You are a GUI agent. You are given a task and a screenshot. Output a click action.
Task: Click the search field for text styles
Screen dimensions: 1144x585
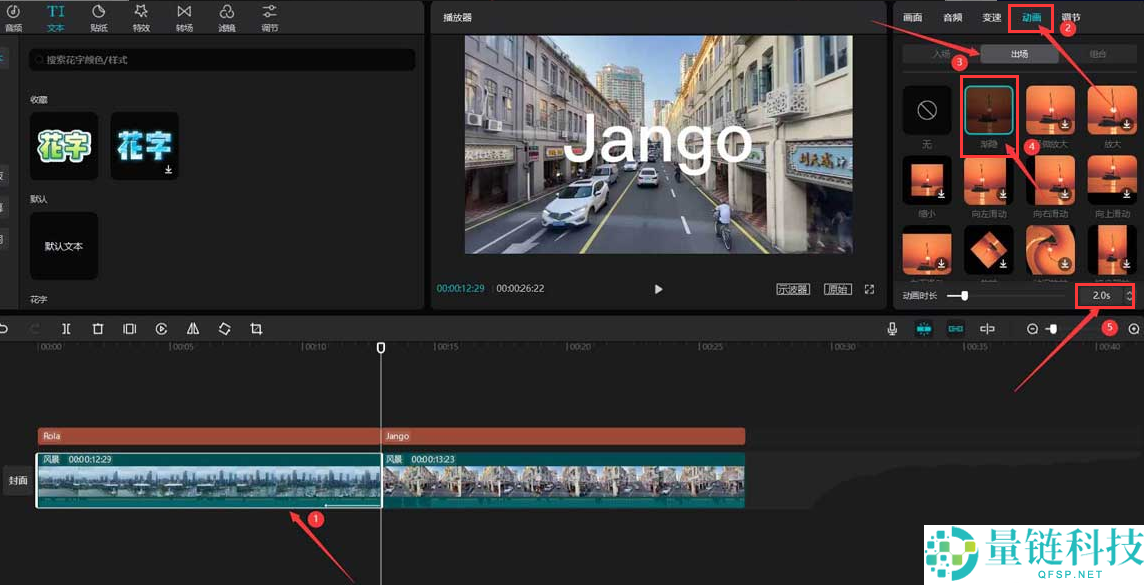click(222, 60)
